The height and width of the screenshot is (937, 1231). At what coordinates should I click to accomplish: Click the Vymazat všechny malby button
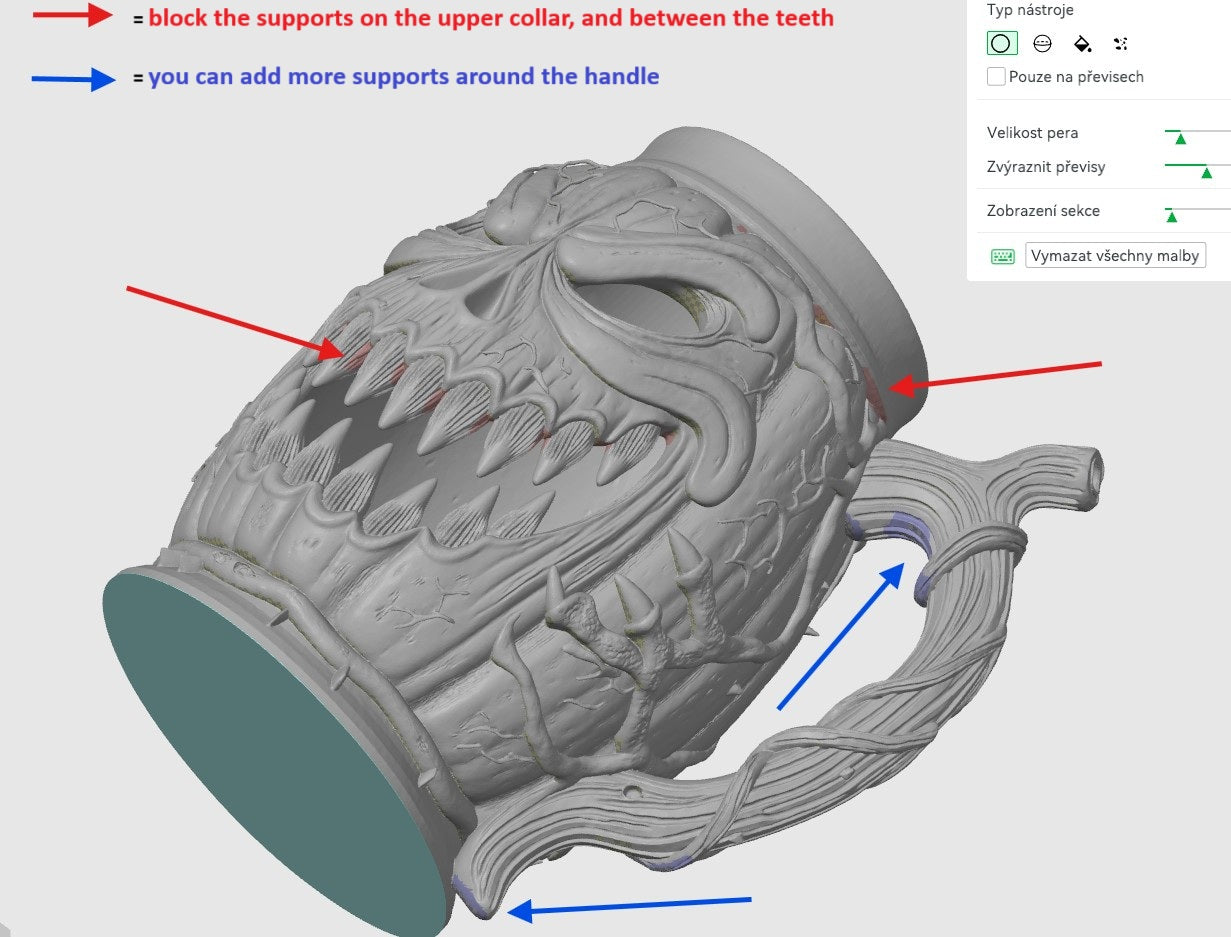[1115, 255]
